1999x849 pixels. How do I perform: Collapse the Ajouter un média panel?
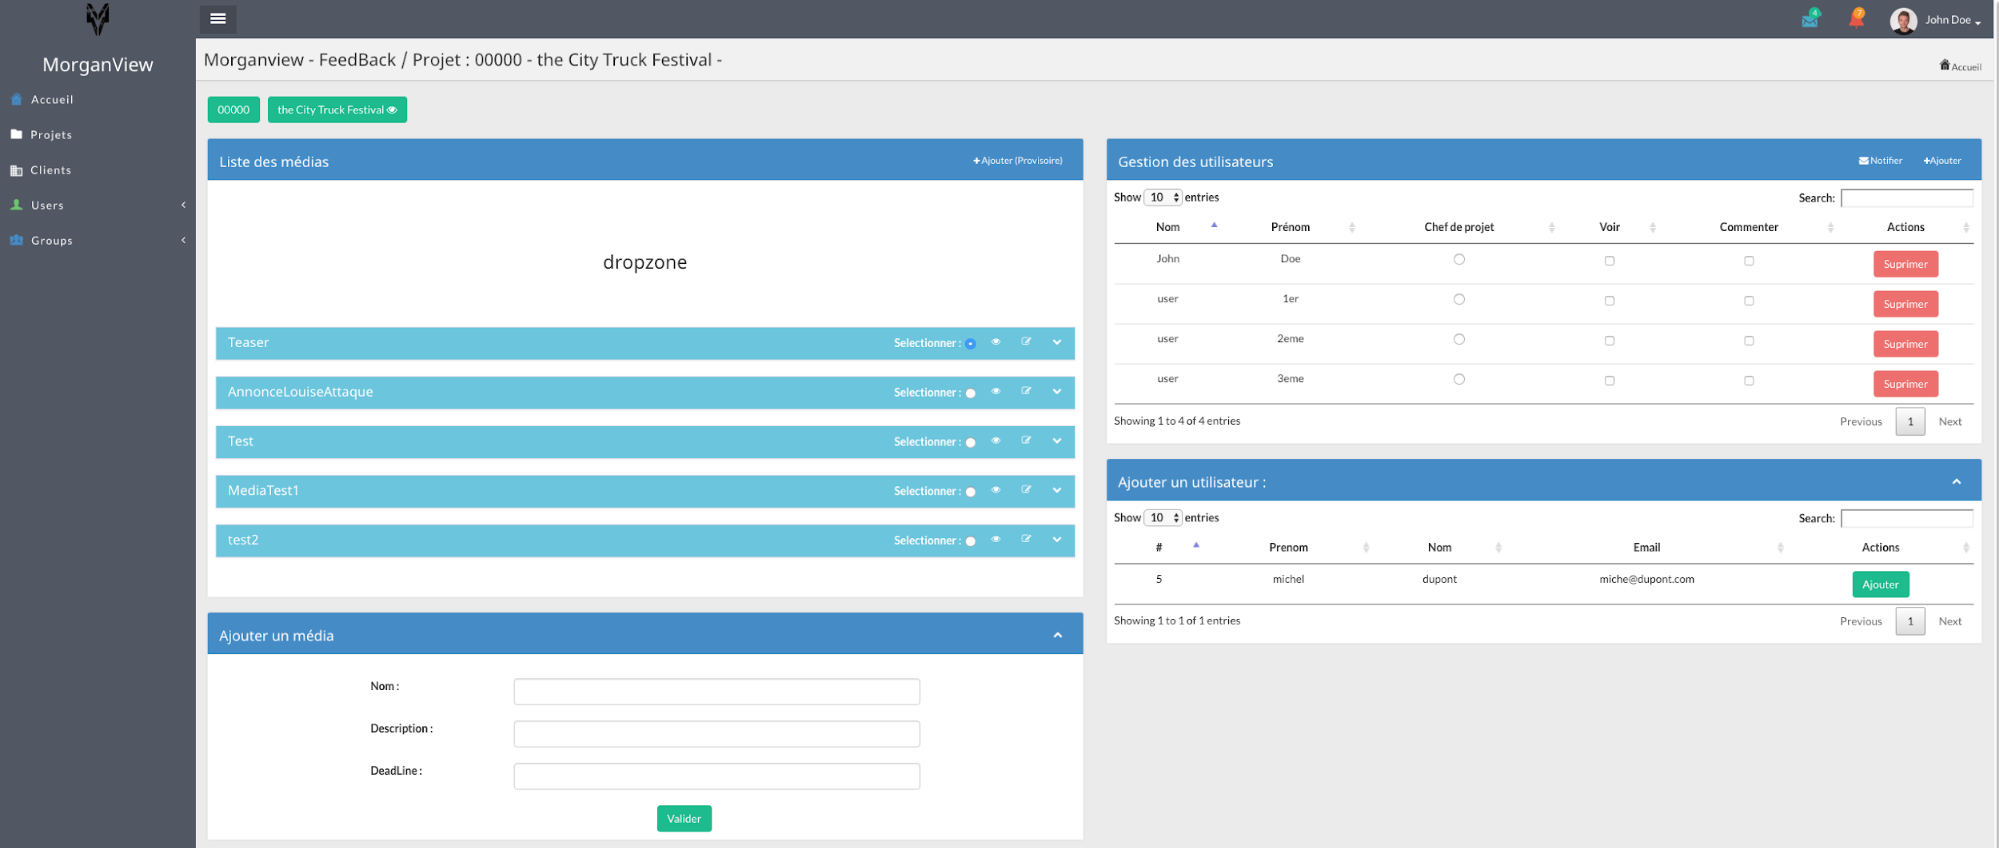tap(1057, 635)
